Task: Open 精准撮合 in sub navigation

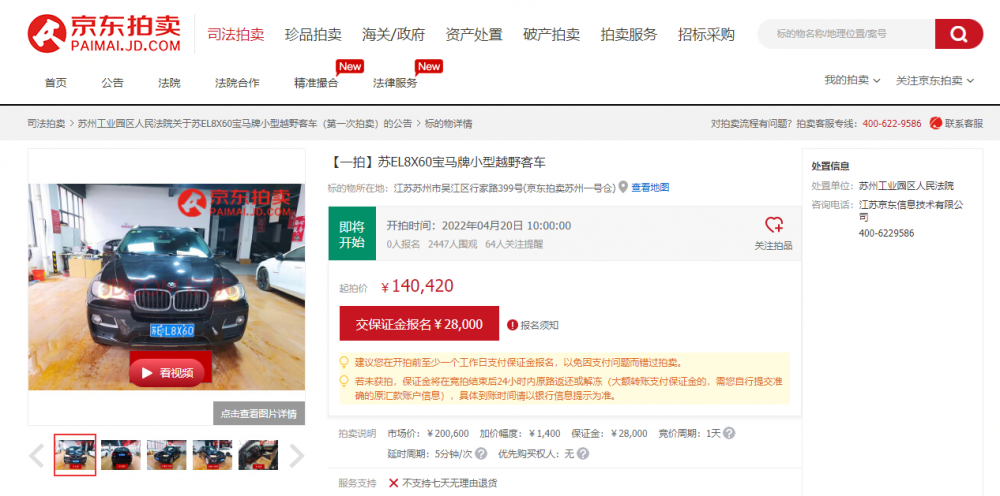Action: coord(316,83)
